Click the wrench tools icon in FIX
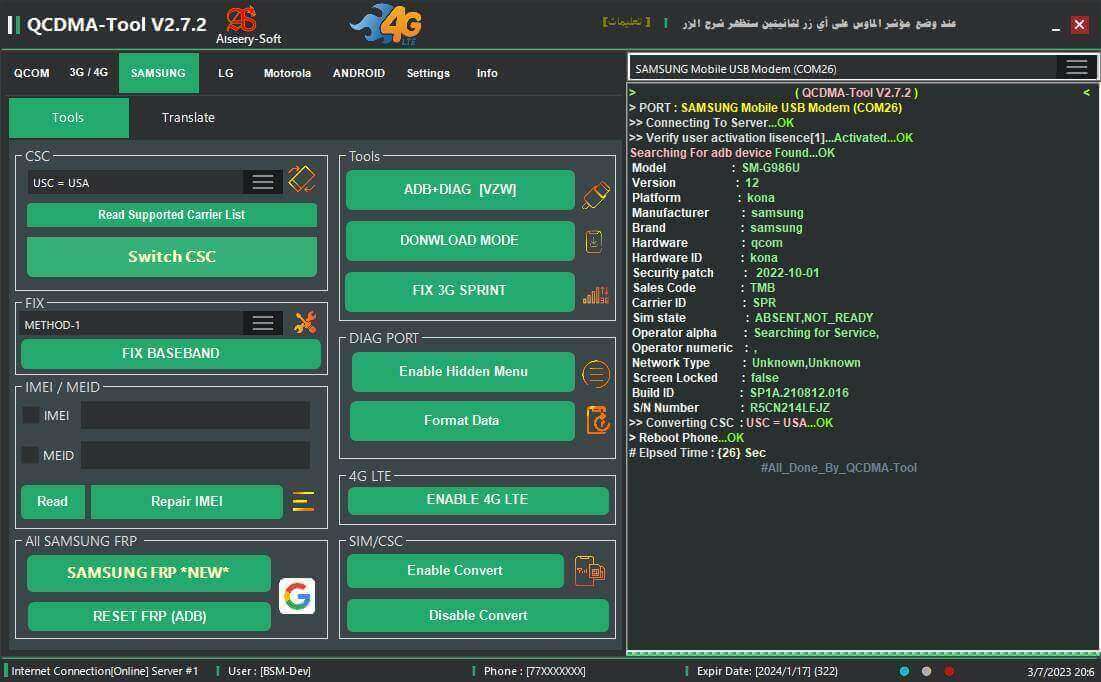The width and height of the screenshot is (1101, 682). [305, 322]
